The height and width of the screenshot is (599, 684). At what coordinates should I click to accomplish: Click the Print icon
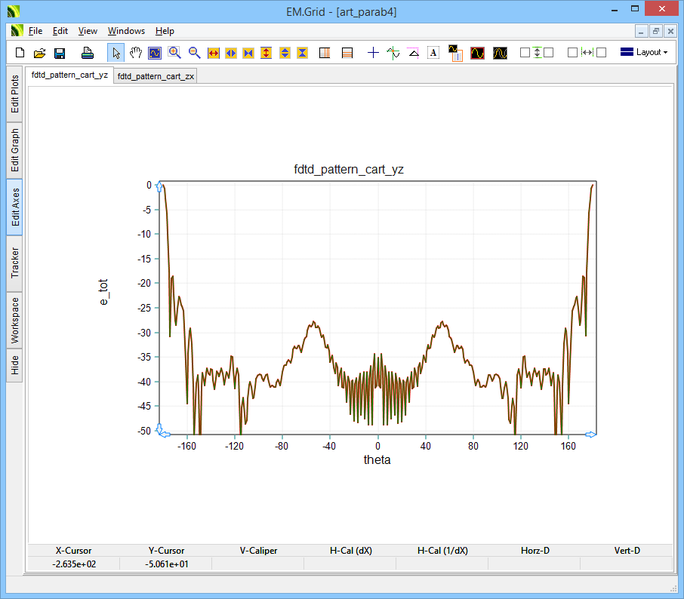(x=87, y=52)
